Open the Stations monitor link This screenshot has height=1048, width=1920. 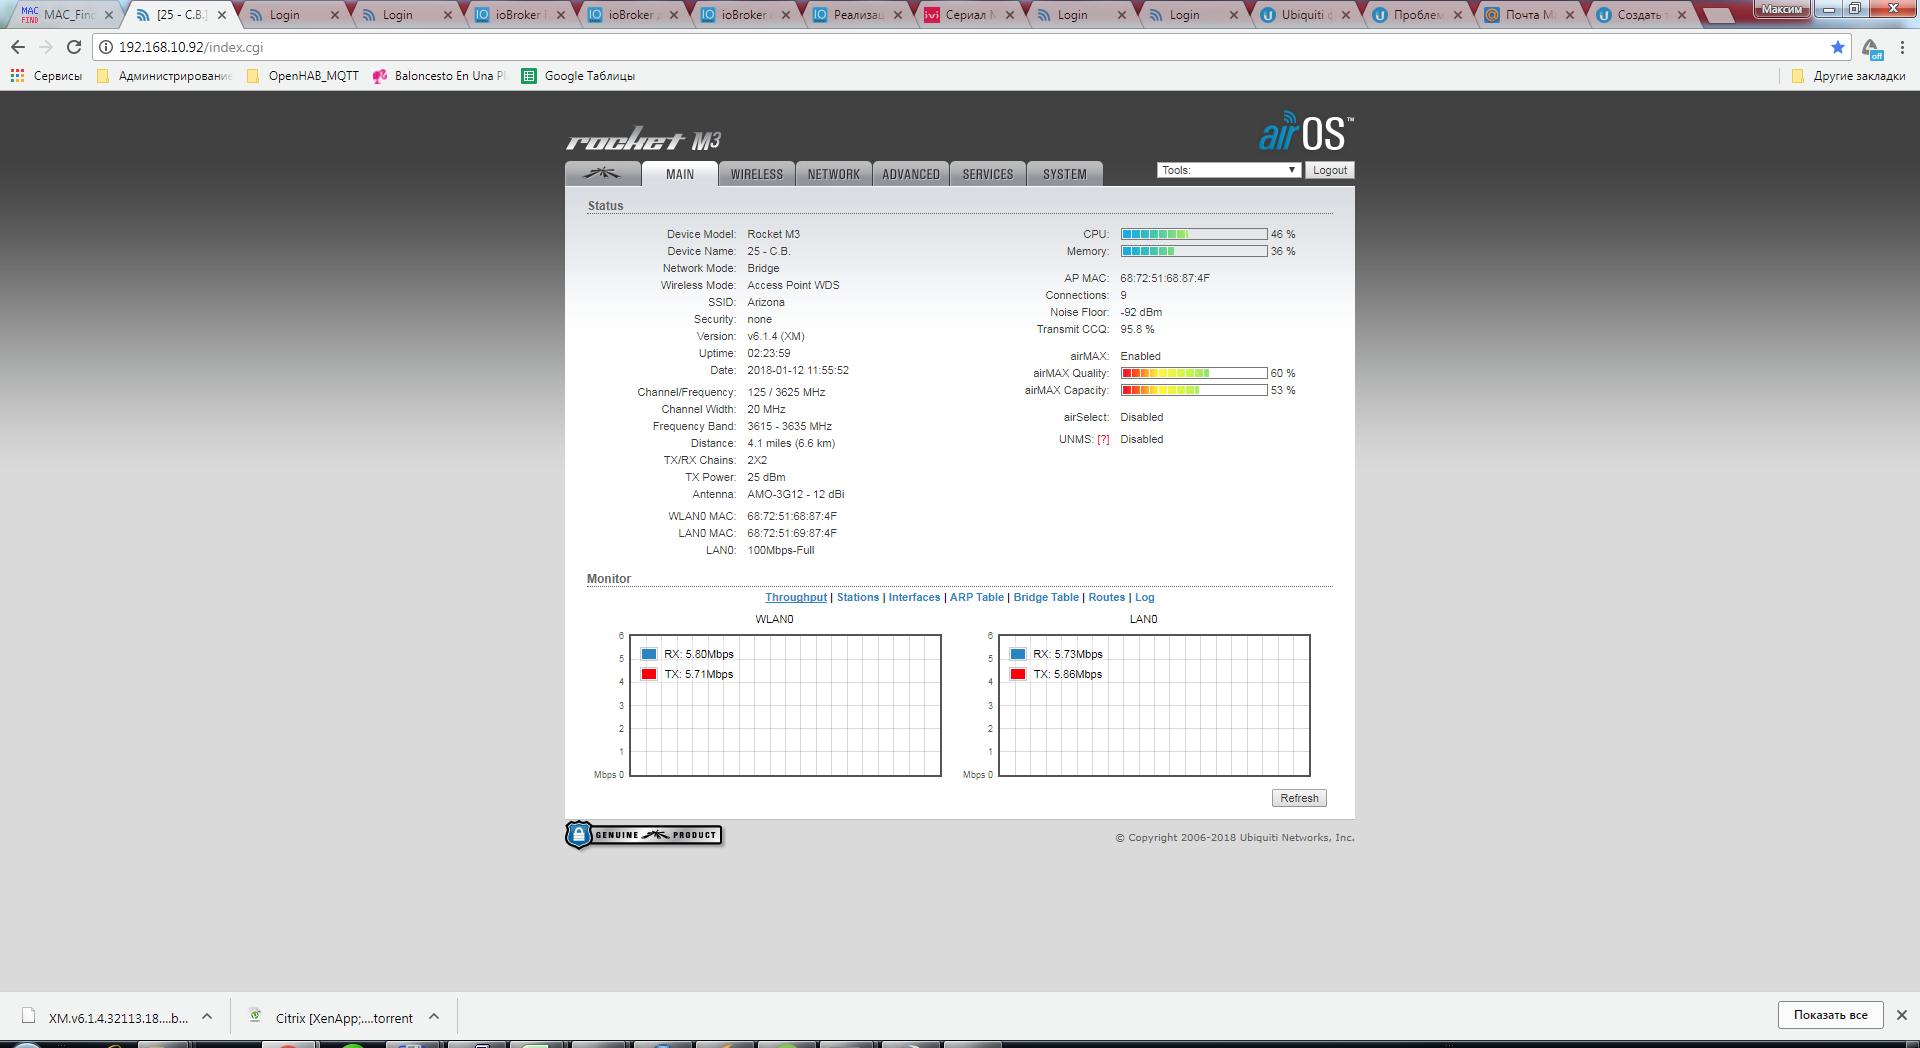point(858,598)
